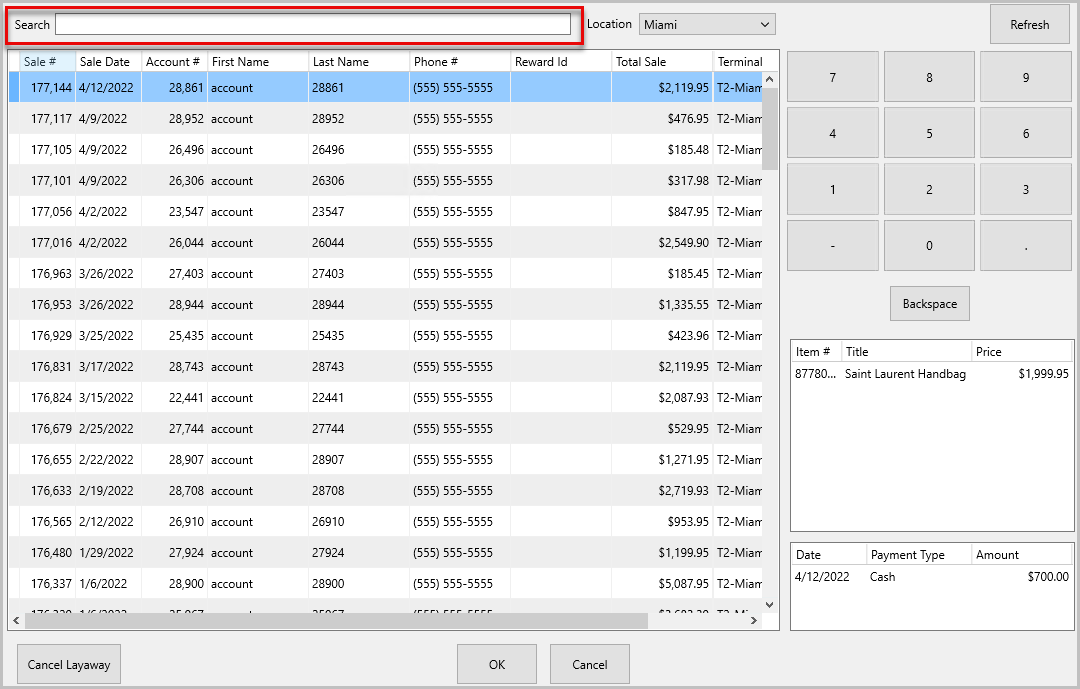Viewport: 1080px width, 689px height.
Task: Tap keypad digit 2
Action: coord(929,189)
